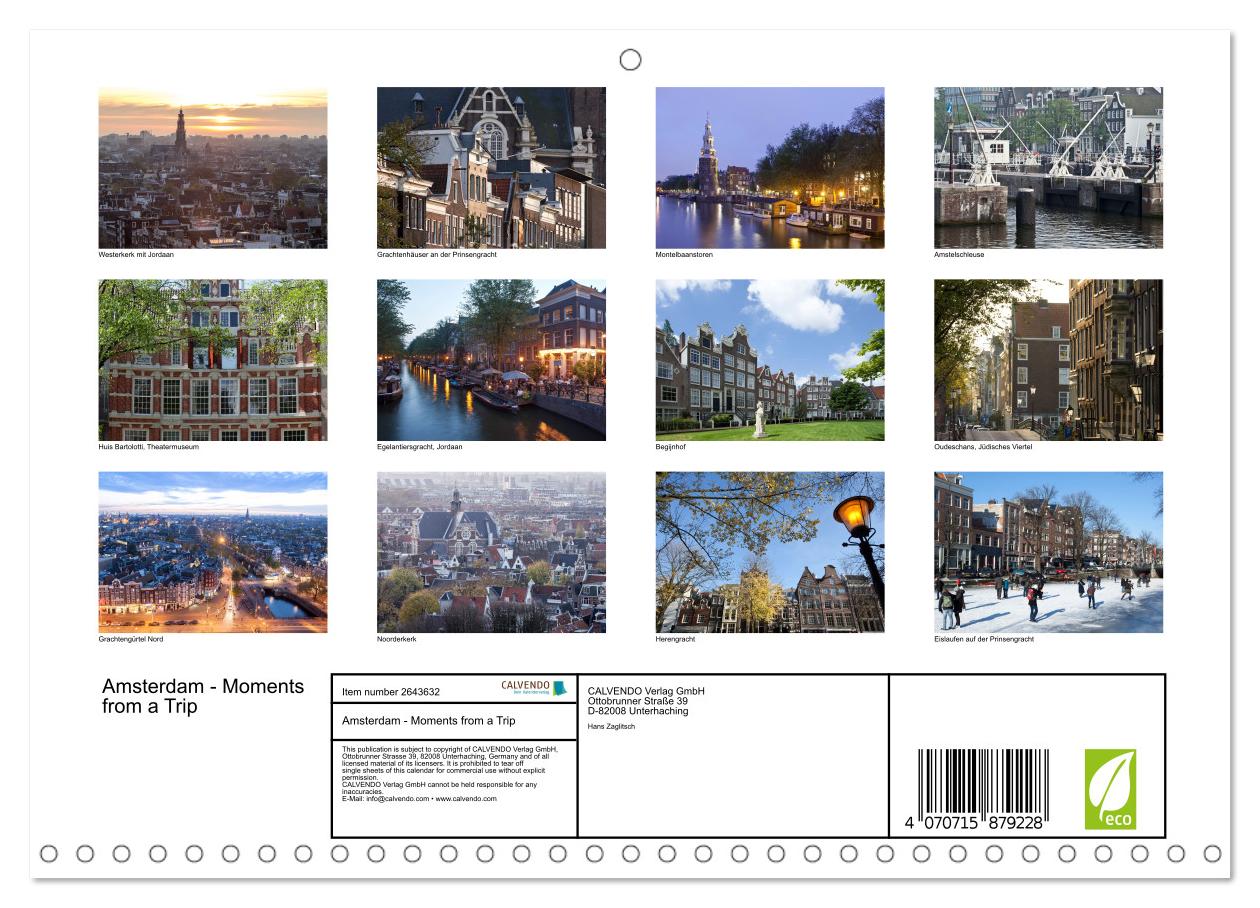1260x908 pixels.
Task: Click the caption 'Oudeschans, Jüdisches Viertel'
Action: point(983,447)
